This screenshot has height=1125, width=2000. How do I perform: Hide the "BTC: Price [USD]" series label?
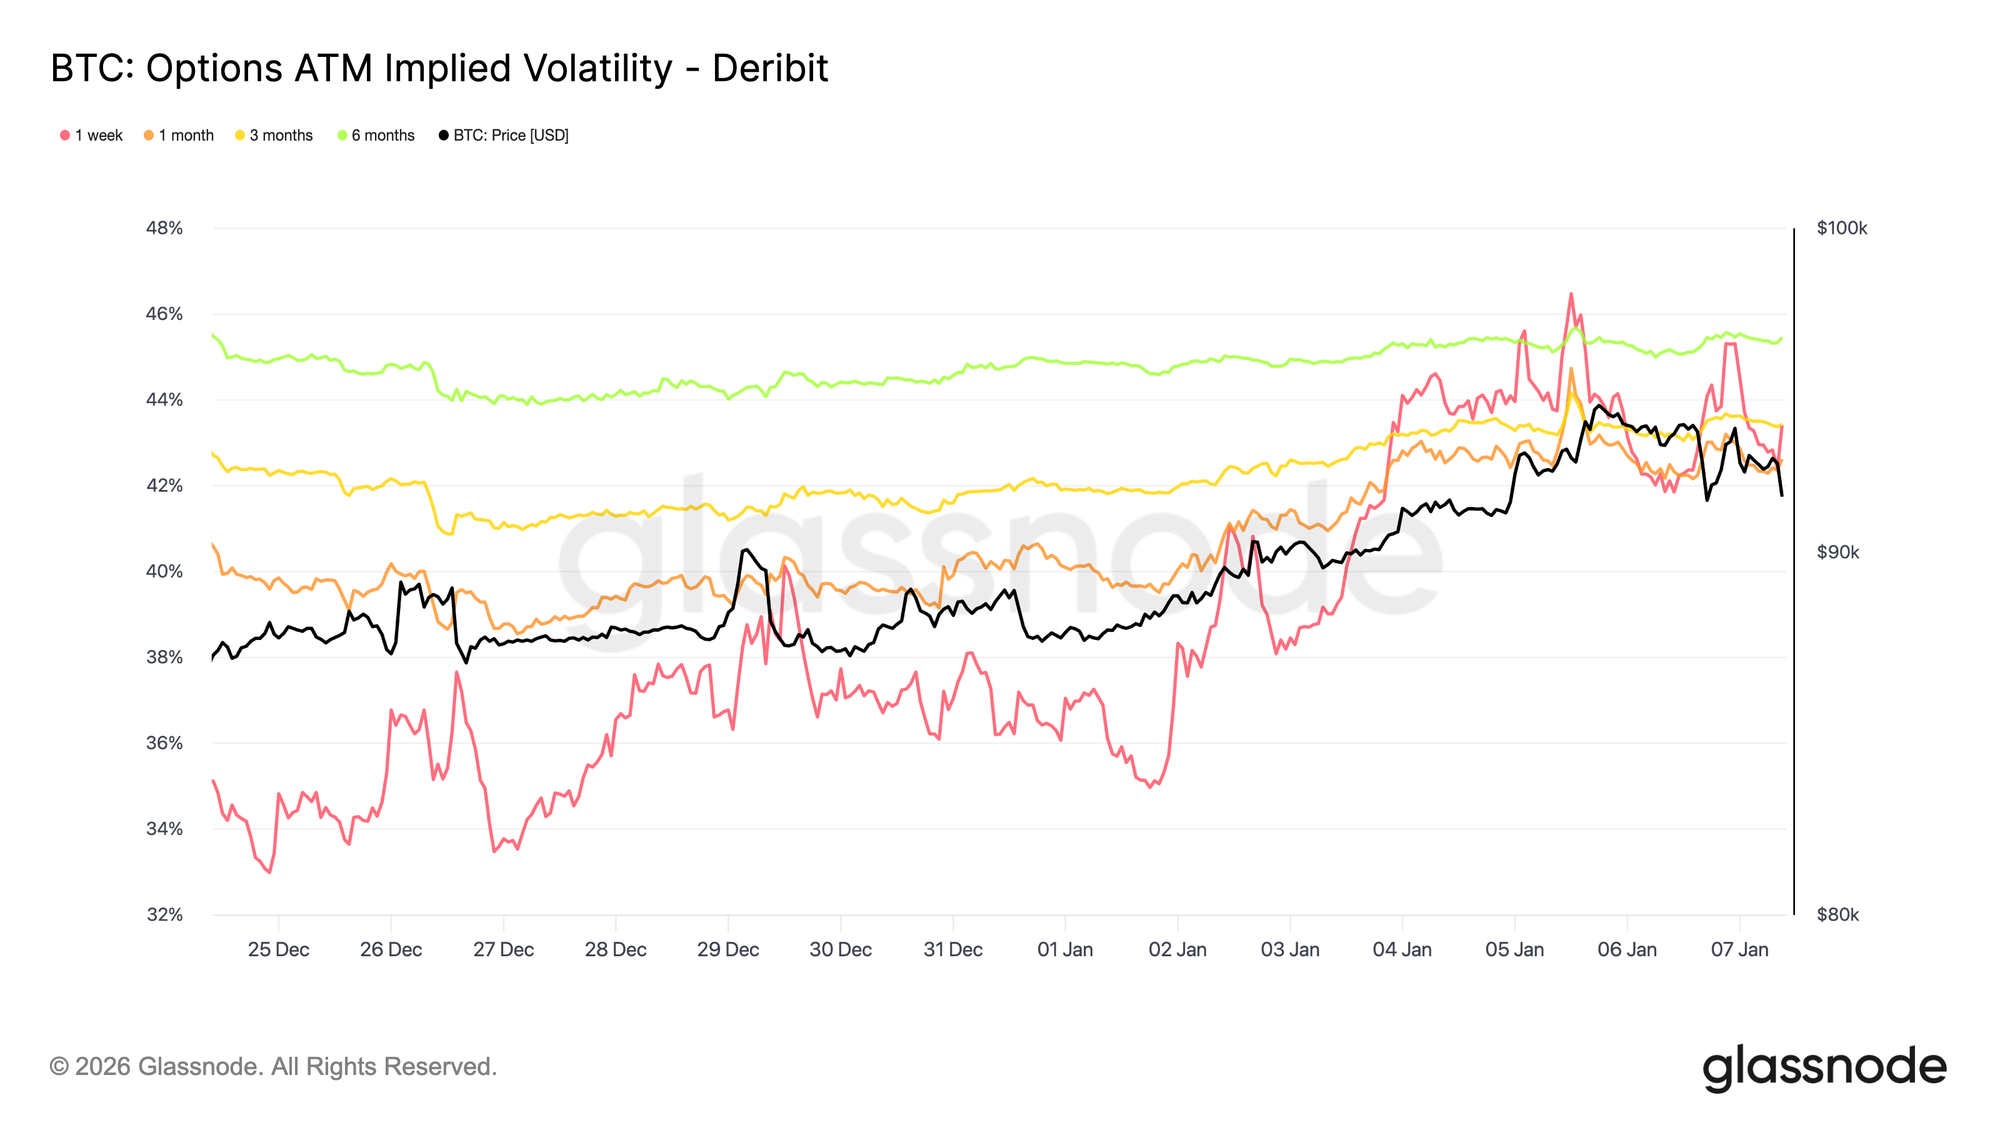tap(511, 136)
